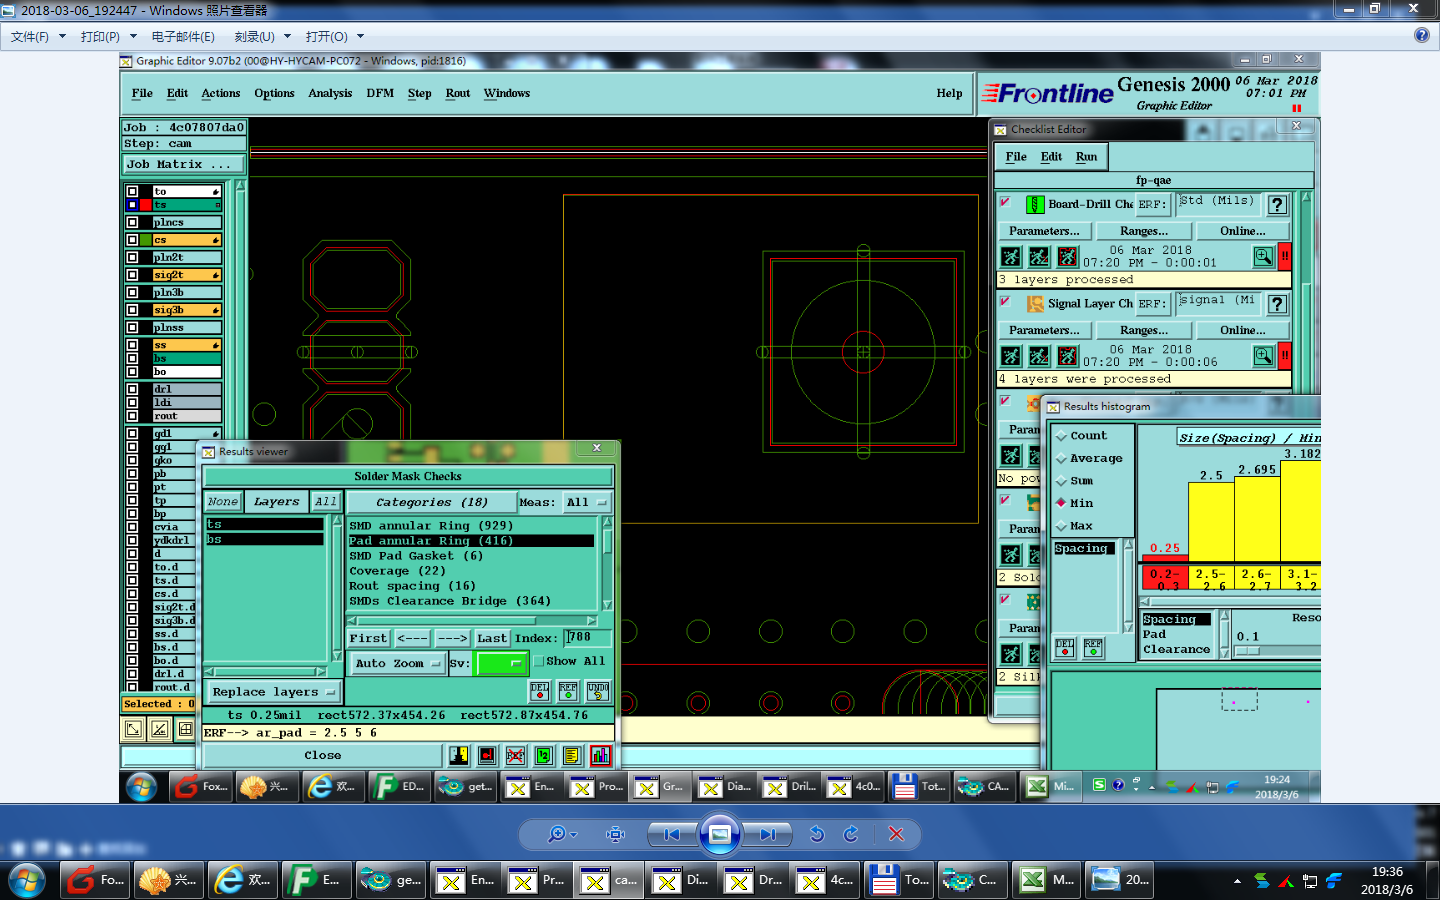Toggle the checkbox for layer sig2t
This screenshot has width=1440, height=900.
pos(132,275)
